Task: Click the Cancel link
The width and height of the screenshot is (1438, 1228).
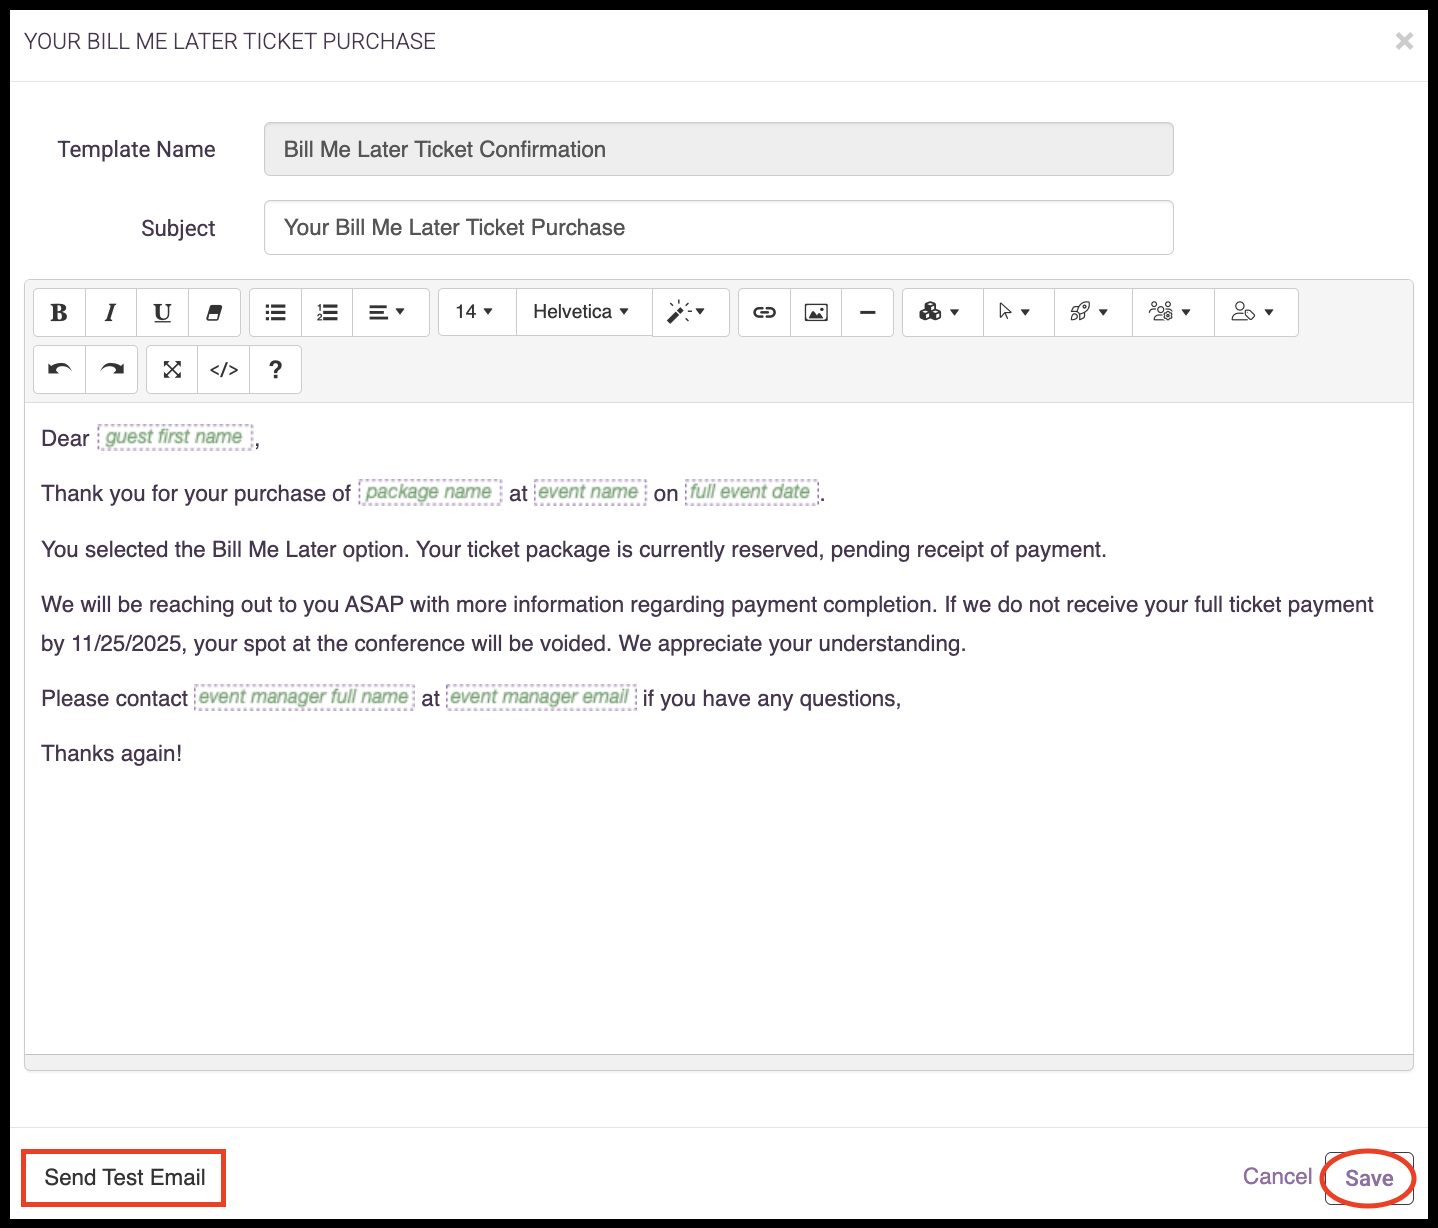Action: point(1277,1177)
